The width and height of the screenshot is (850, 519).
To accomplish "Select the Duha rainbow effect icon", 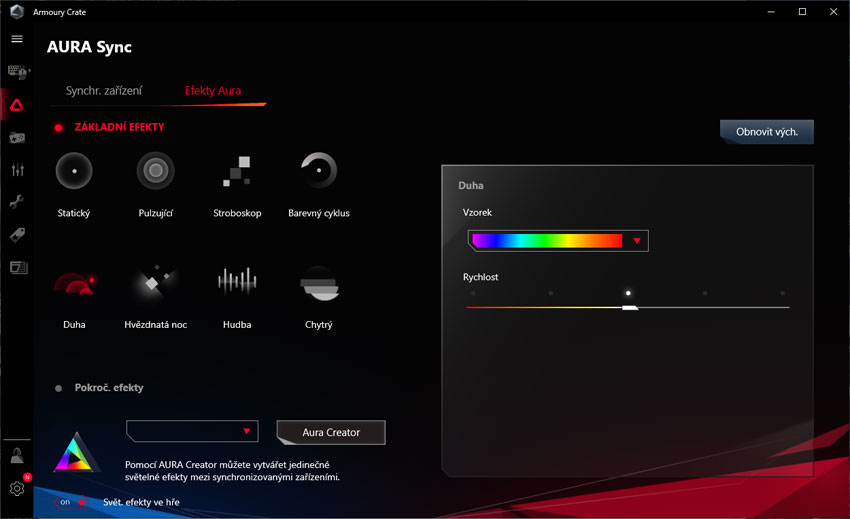I will tap(74, 284).
